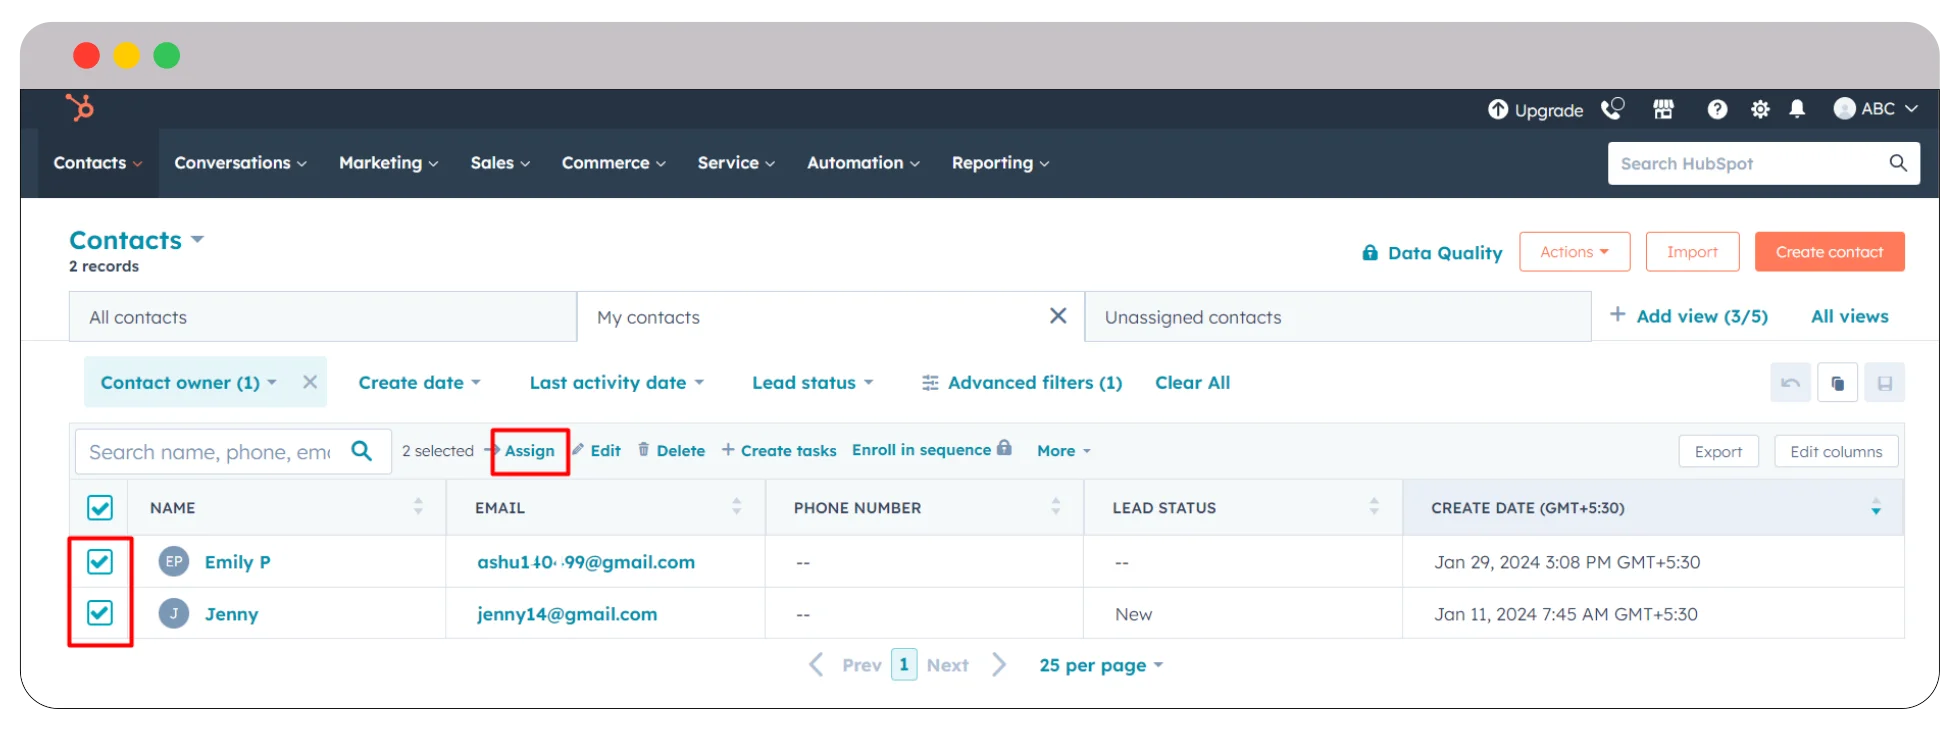Open the notifications bell
The height and width of the screenshot is (729, 1960).
click(x=1797, y=109)
